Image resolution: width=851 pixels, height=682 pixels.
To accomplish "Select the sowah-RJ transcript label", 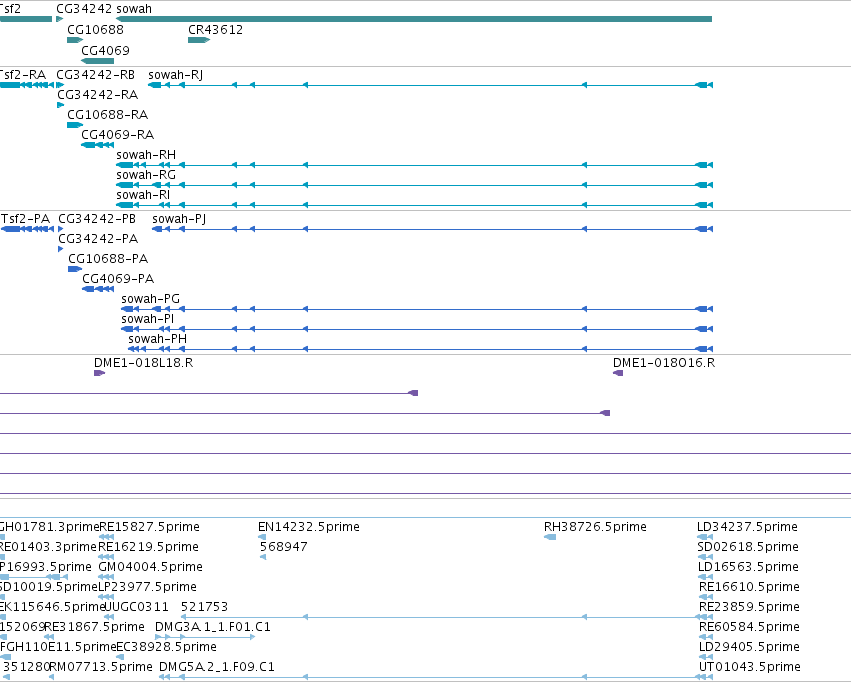I will [x=176, y=75].
